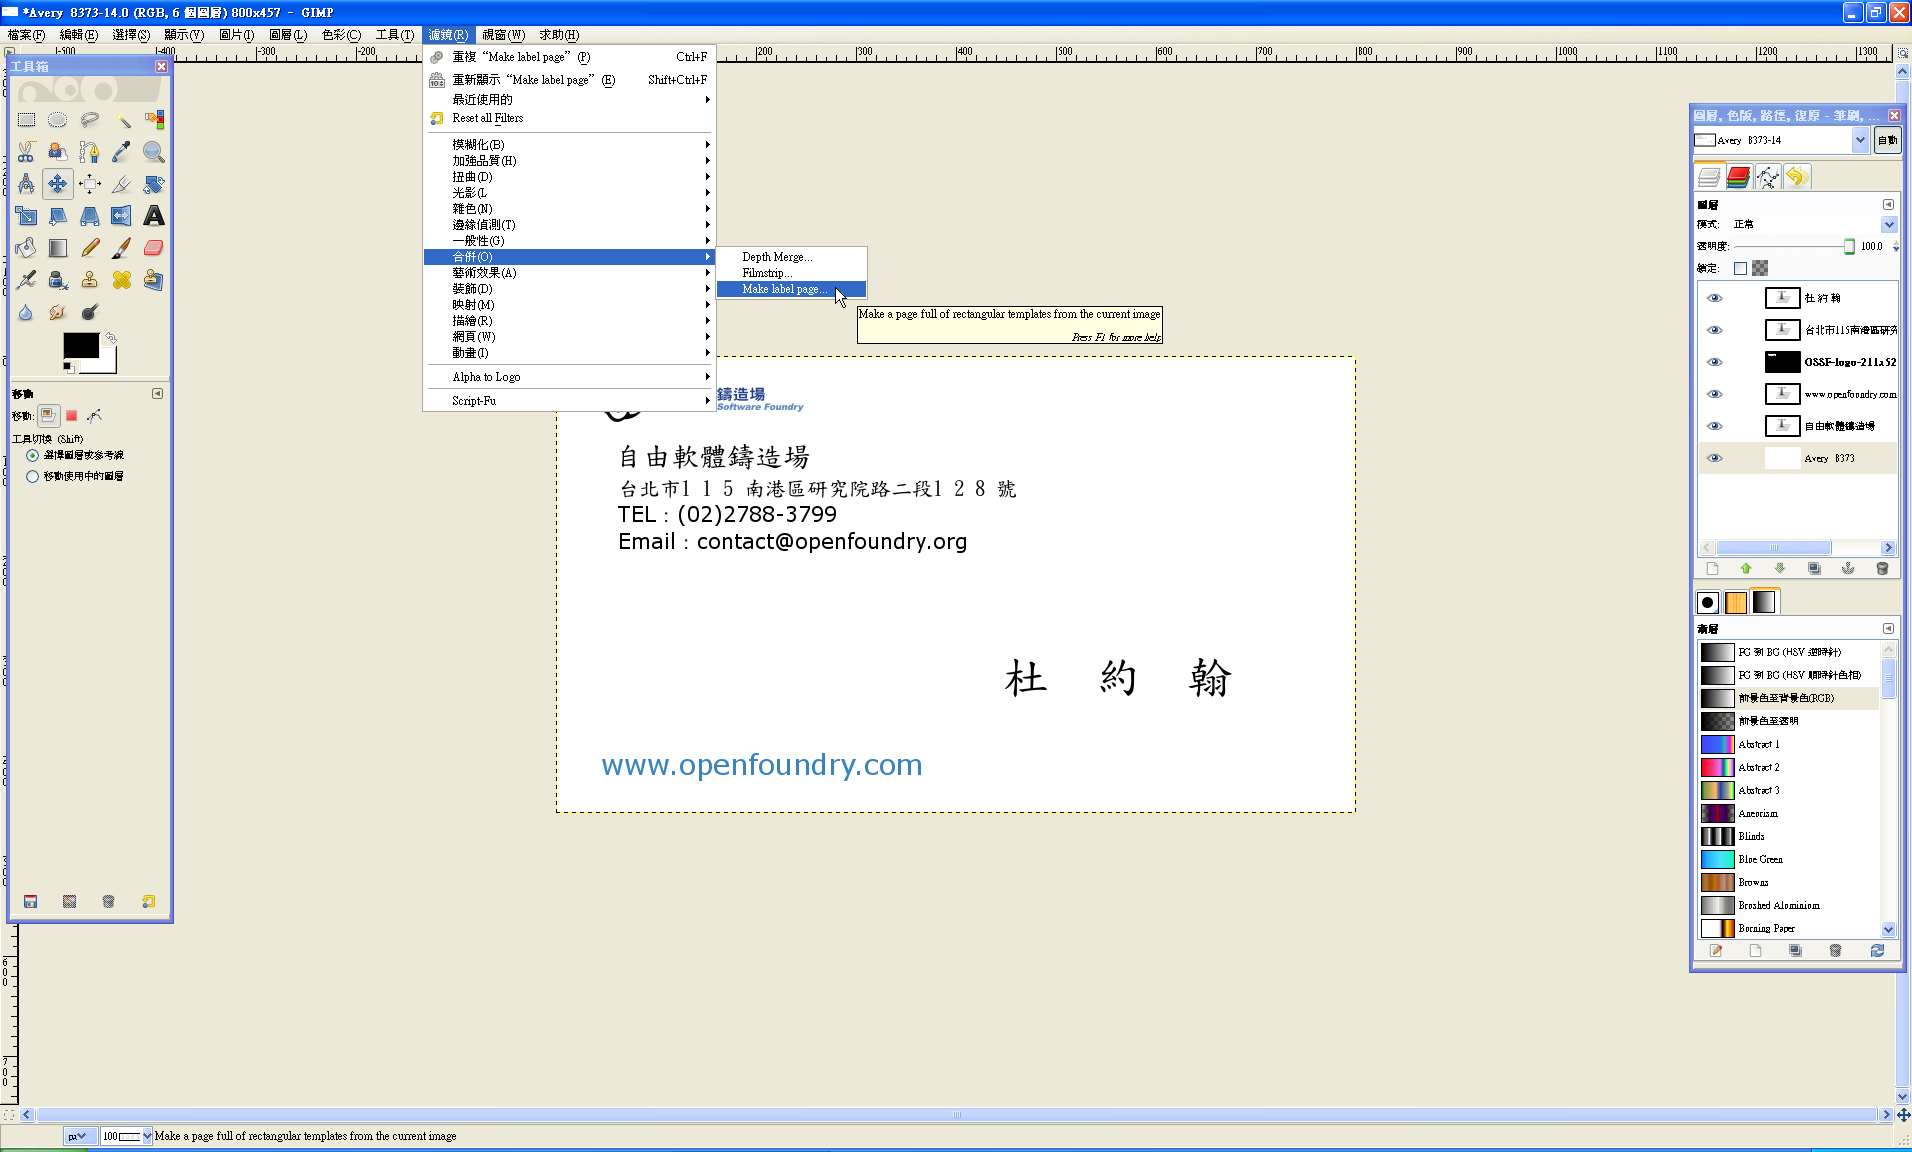Expand the Alpha to Logo submenu
Viewport: 1912px width, 1152px height.
[569, 377]
